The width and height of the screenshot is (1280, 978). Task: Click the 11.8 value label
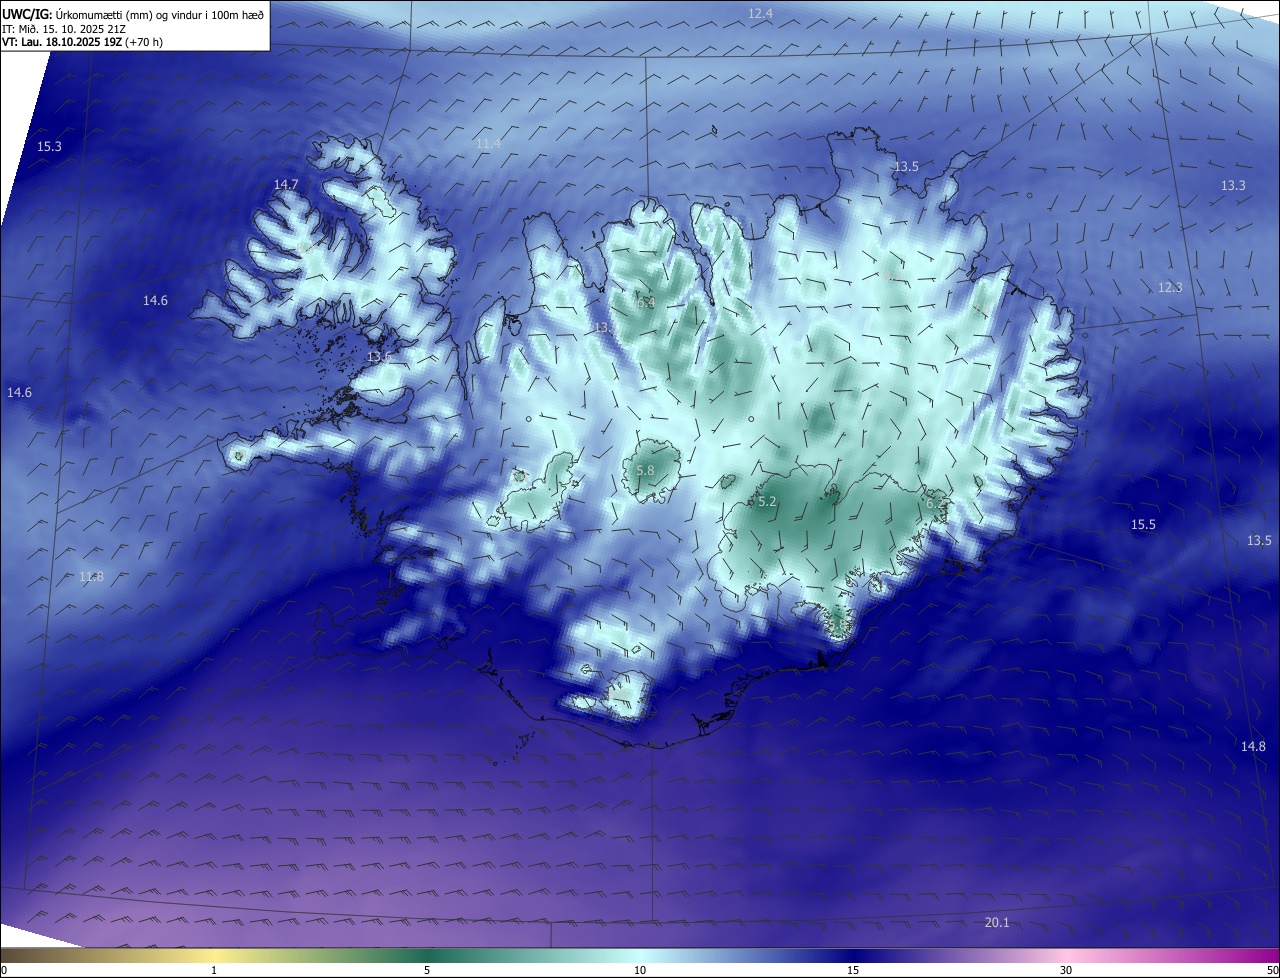pyautogui.click(x=91, y=577)
